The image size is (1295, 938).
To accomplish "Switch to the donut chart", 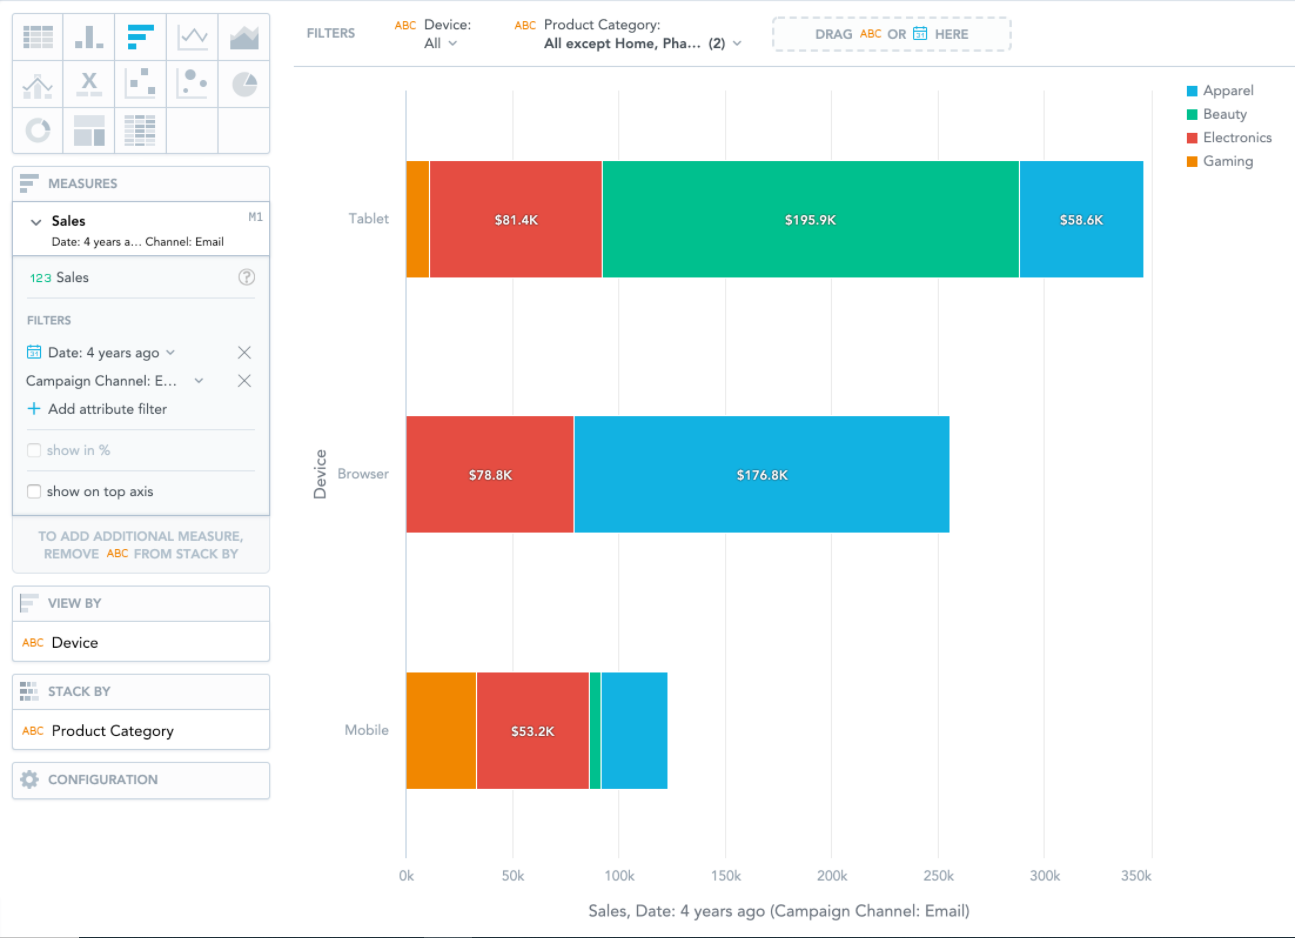I will pyautogui.click(x=38, y=130).
